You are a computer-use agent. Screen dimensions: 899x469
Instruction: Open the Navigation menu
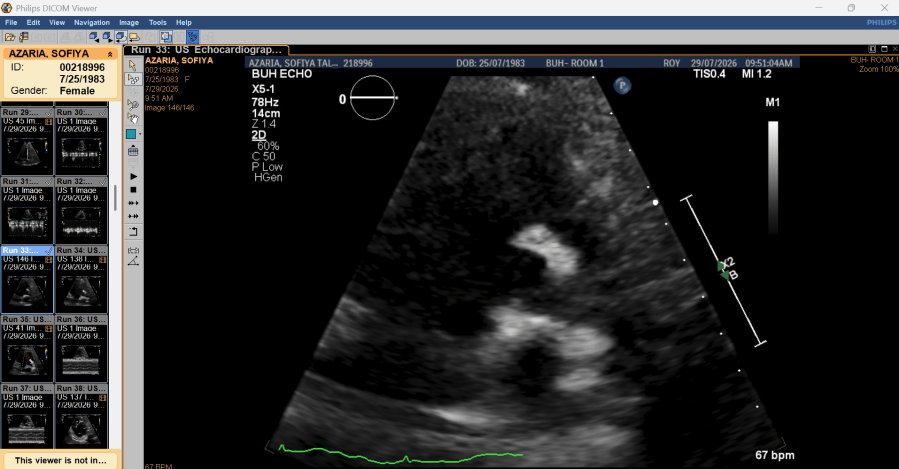92,22
